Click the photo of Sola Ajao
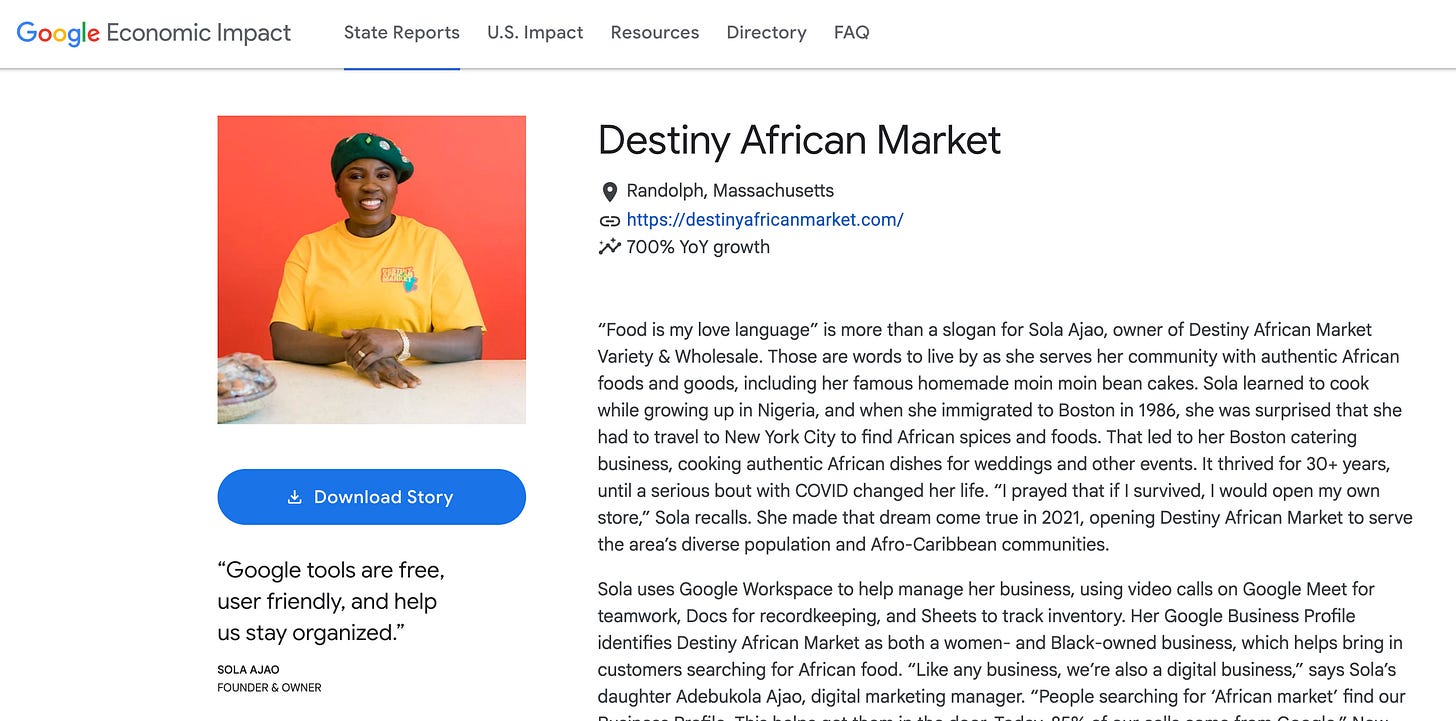 tap(371, 270)
